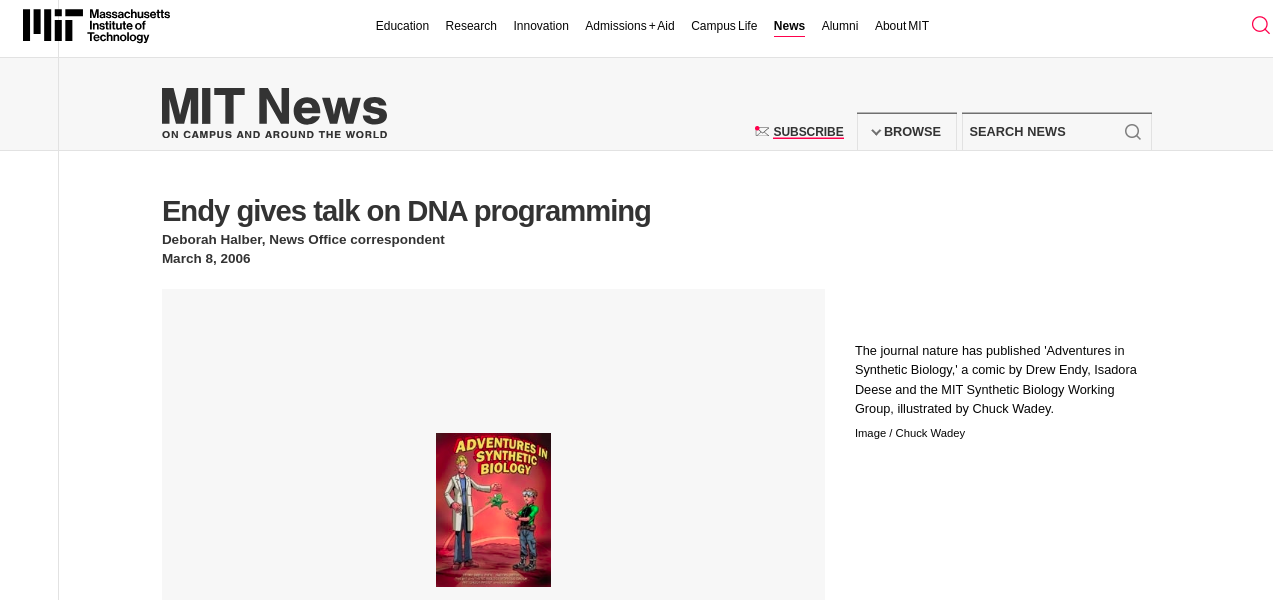Expand the Browse dropdown chevron
The width and height of the screenshot is (1273, 600).
pos(876,132)
